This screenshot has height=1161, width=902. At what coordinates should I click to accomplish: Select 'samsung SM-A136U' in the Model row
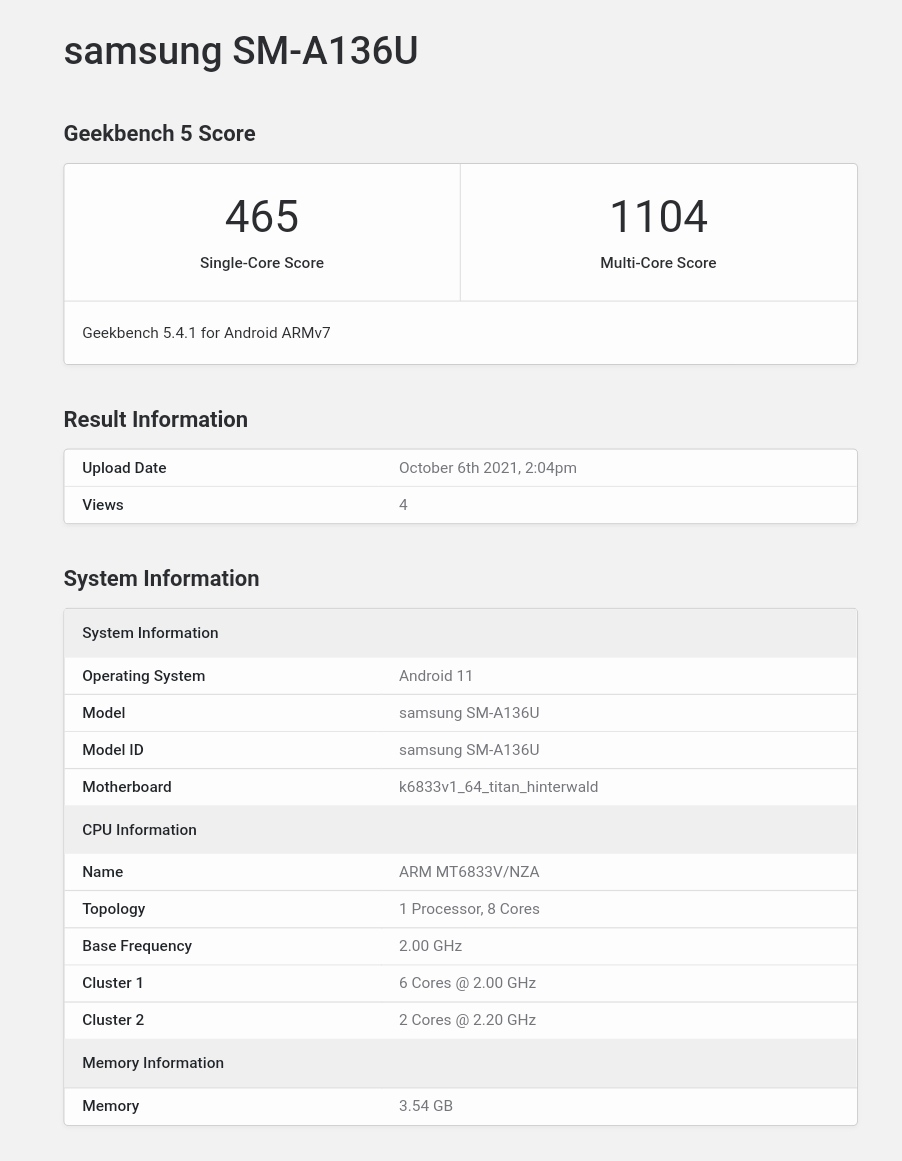point(470,713)
